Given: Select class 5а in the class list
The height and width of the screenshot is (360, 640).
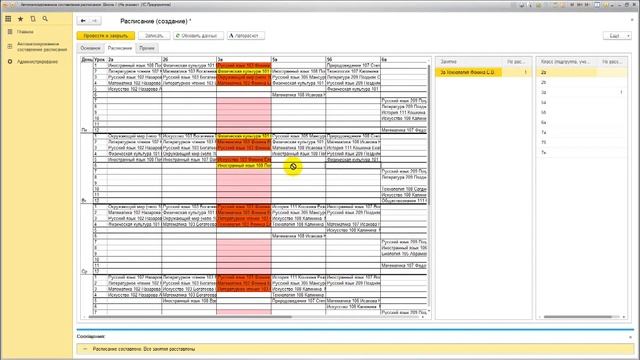Looking at the screenshot, I should (581, 102).
